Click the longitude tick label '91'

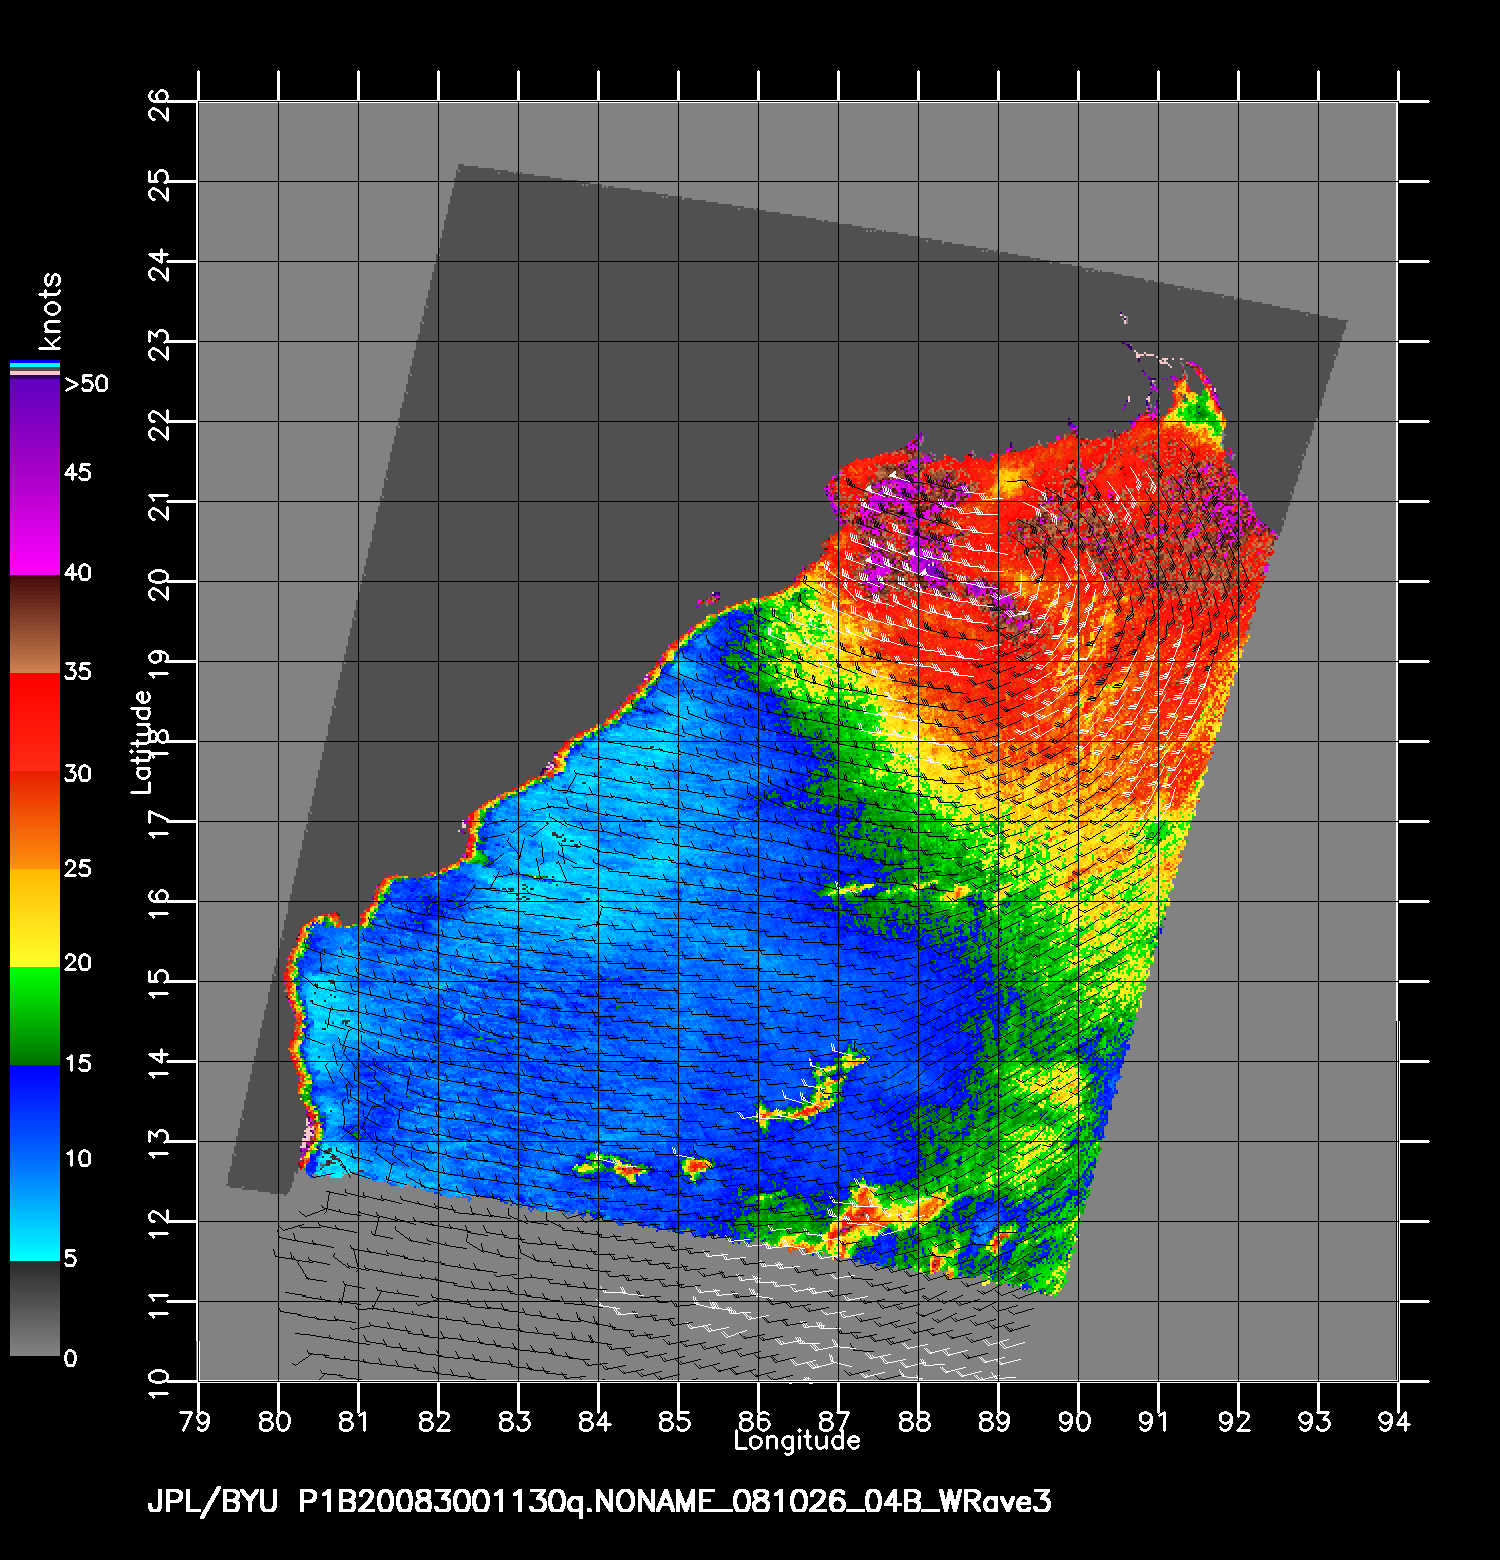click(x=1155, y=1421)
